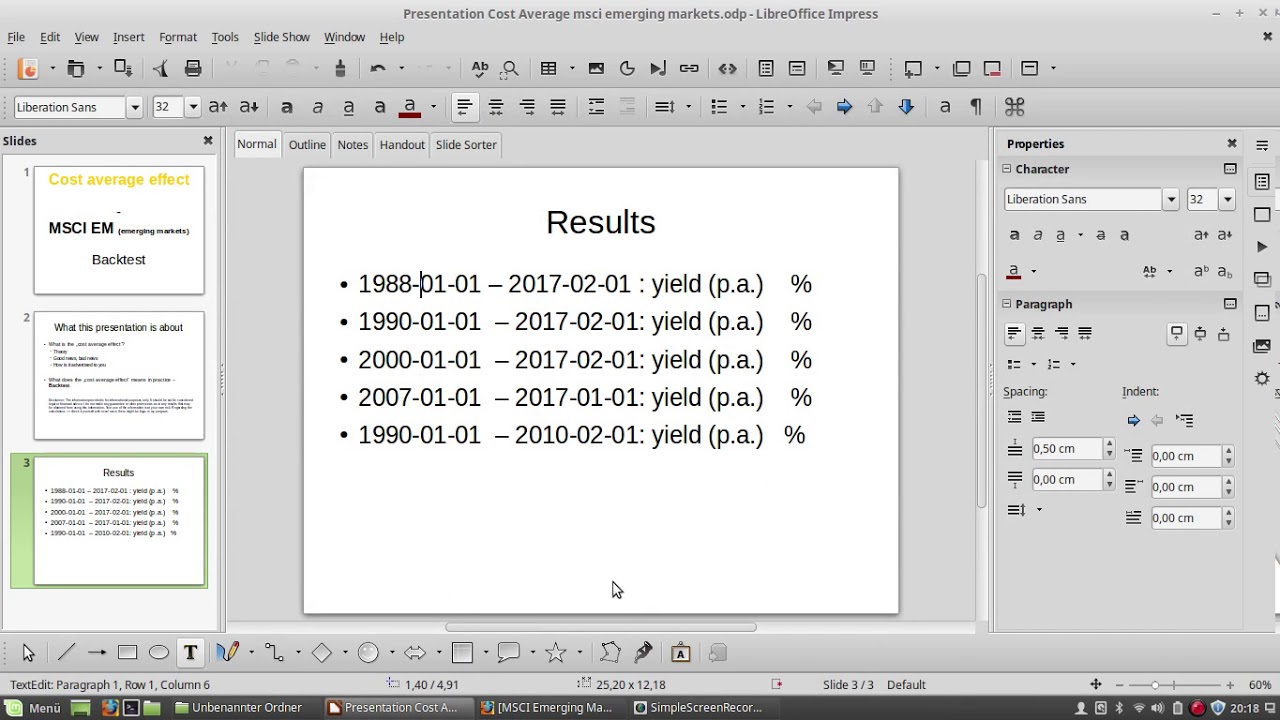Insert an image using the picture icon

(x=596, y=68)
